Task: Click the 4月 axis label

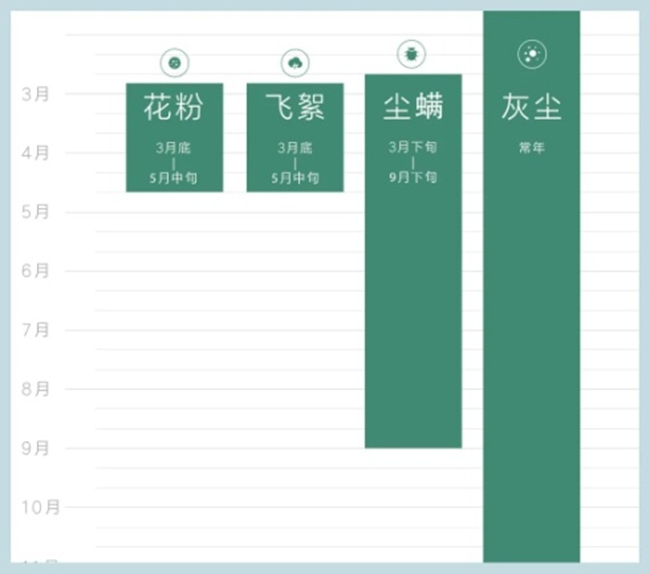Action: pos(35,153)
